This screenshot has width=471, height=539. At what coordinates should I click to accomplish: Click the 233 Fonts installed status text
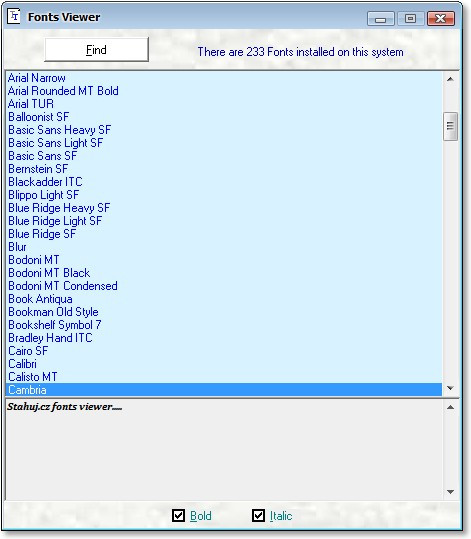[300, 52]
